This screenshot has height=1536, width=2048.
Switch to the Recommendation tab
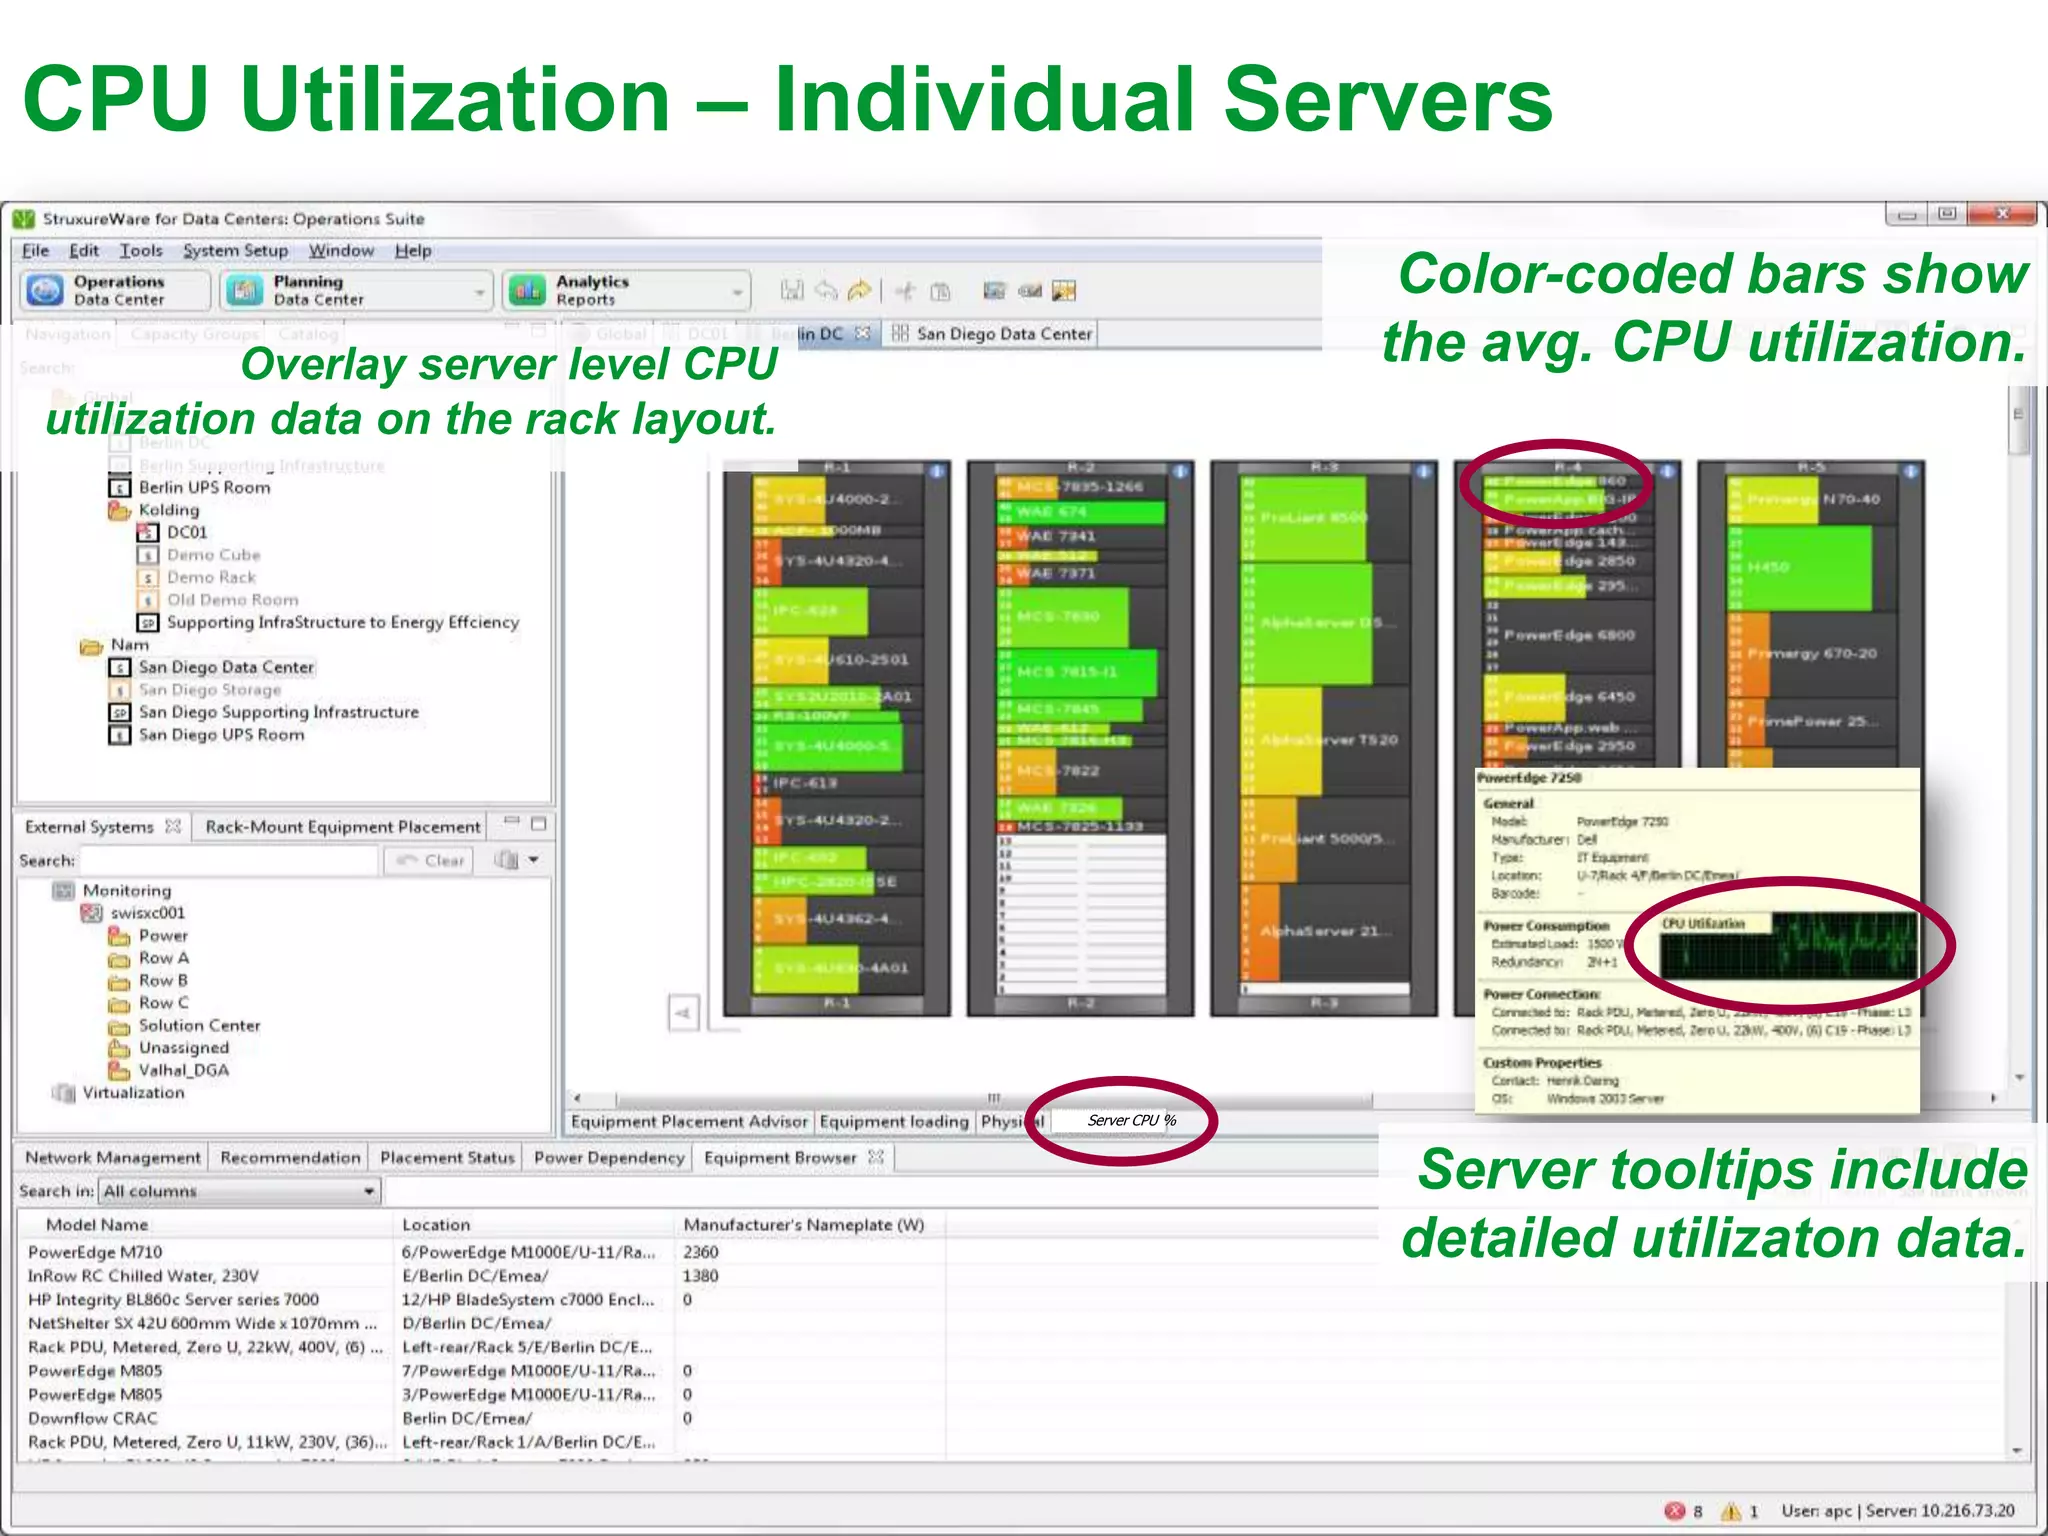click(x=290, y=1157)
